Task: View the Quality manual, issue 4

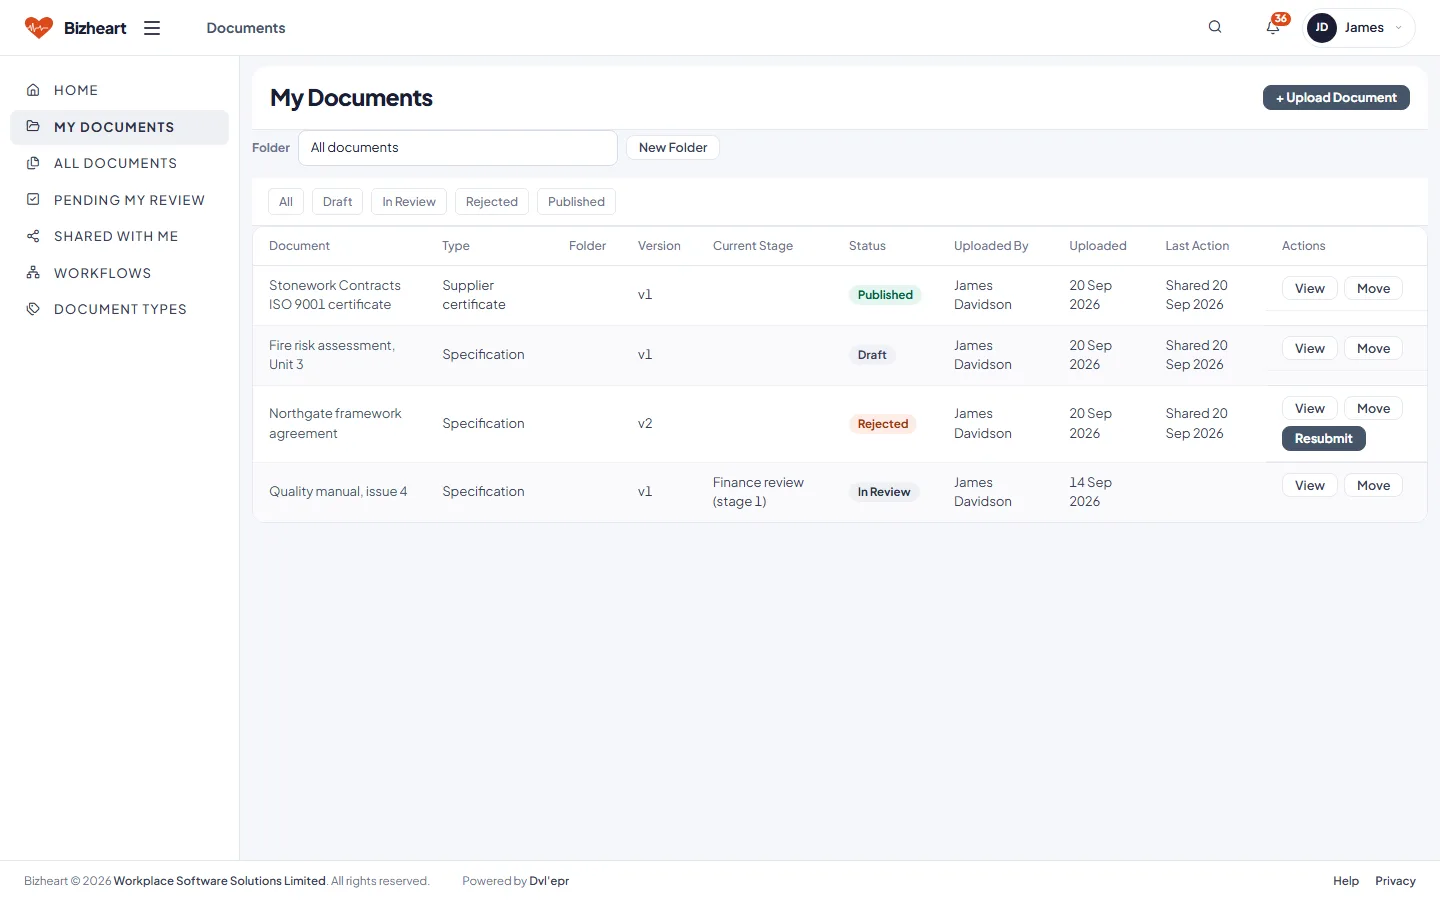Action: click(1310, 486)
